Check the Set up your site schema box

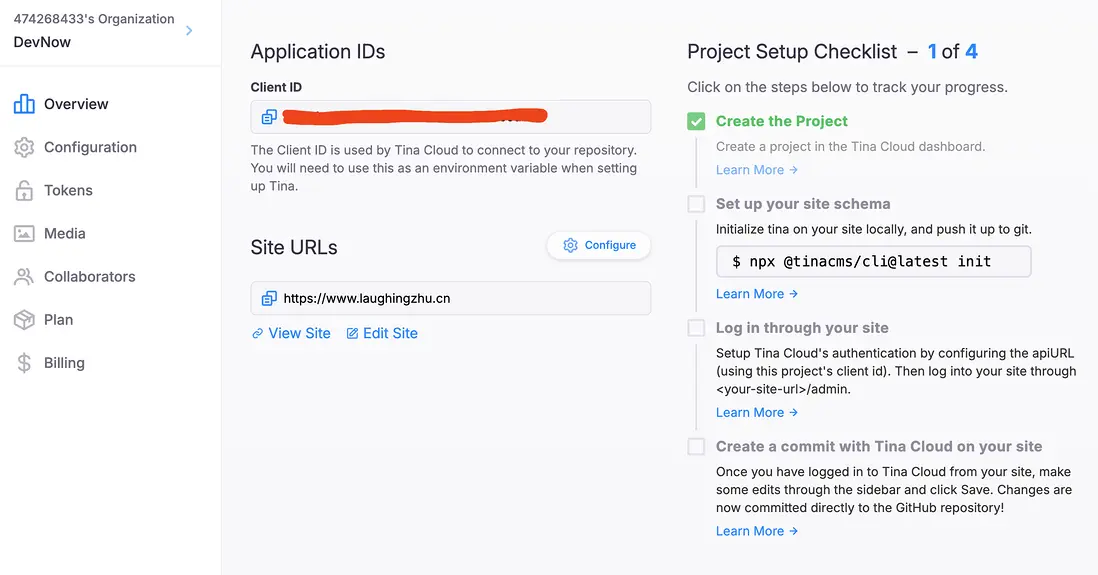point(696,204)
